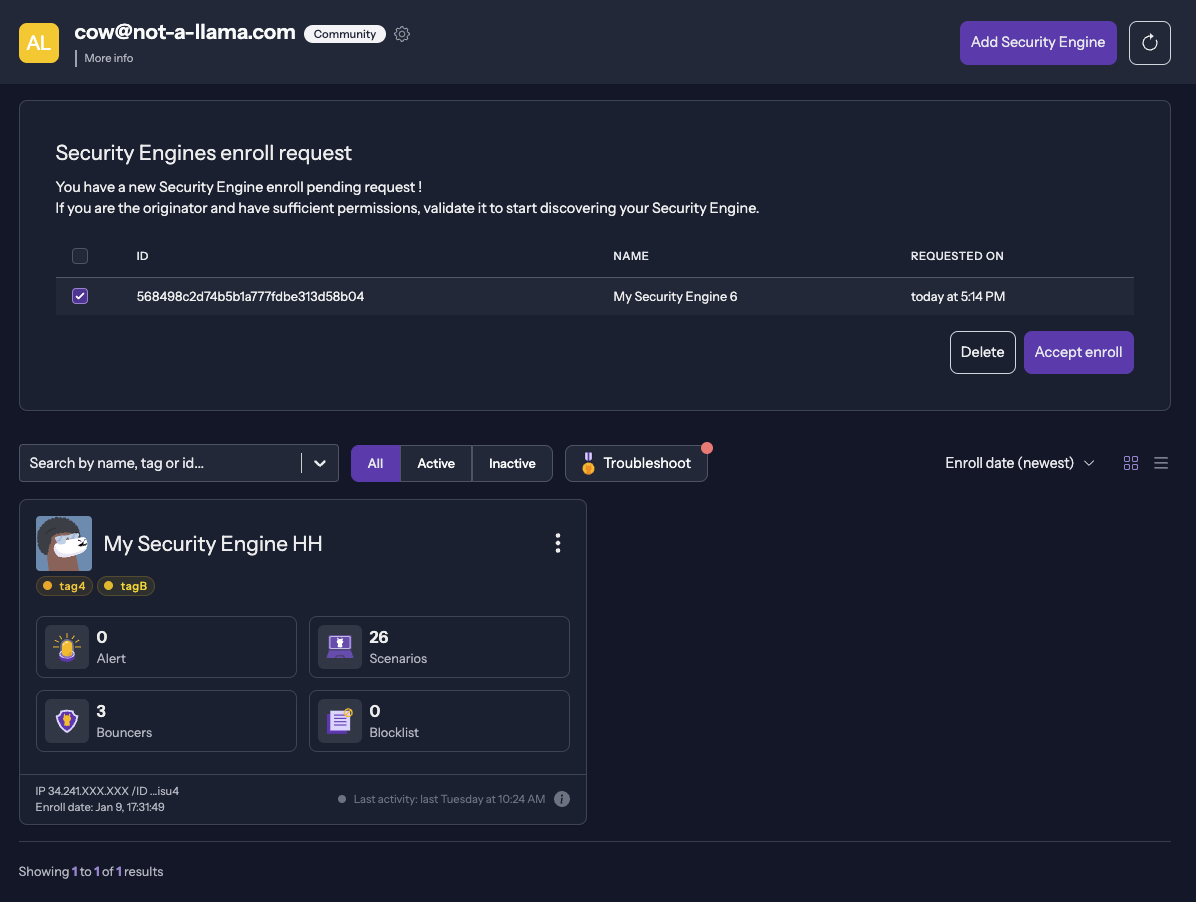The image size is (1196, 902).
Task: Refresh engines using the circular arrow icon
Action: 1149,42
